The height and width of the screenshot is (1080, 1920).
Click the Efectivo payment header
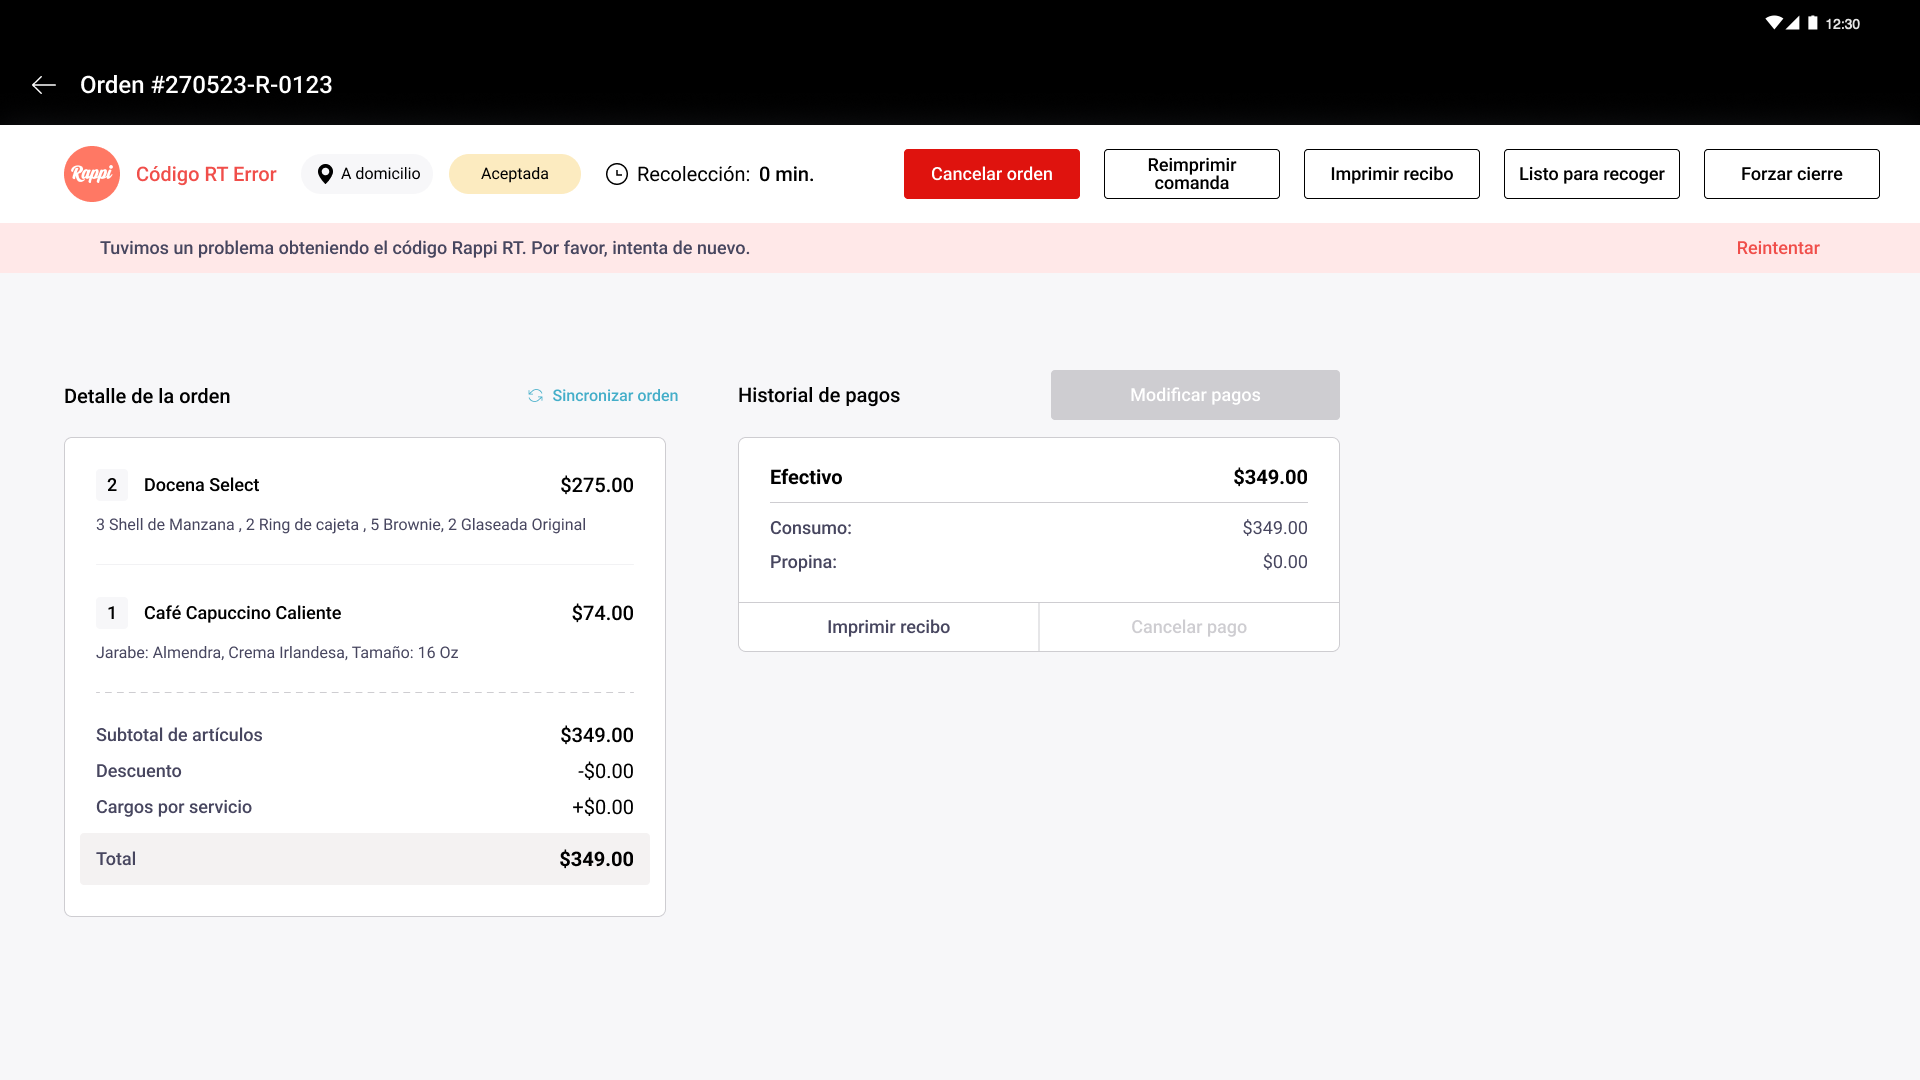pyautogui.click(x=1039, y=477)
